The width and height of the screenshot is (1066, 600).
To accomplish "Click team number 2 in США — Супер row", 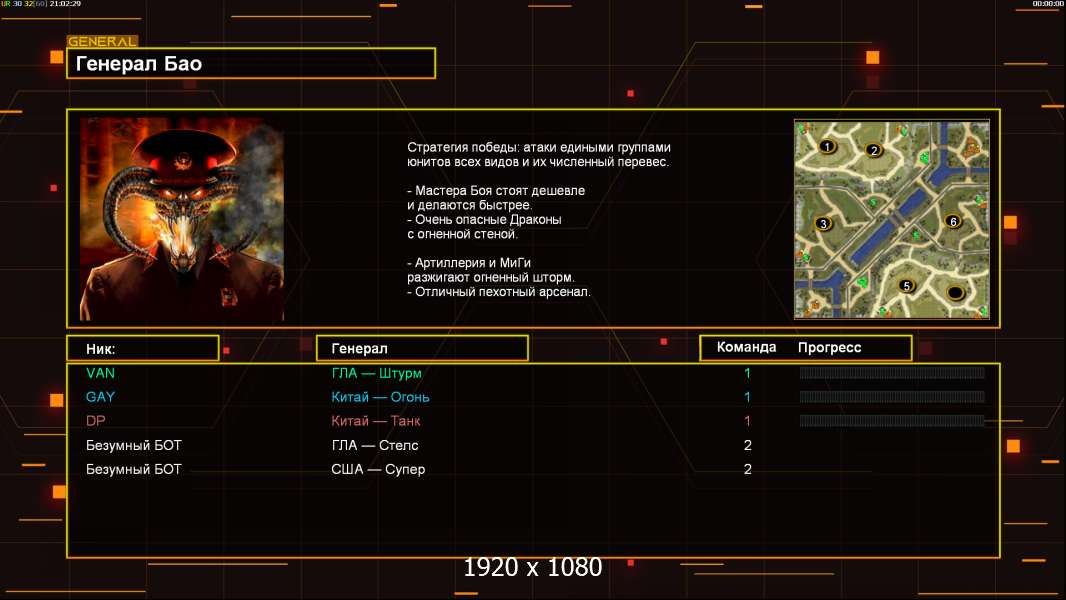I will click(x=748, y=469).
